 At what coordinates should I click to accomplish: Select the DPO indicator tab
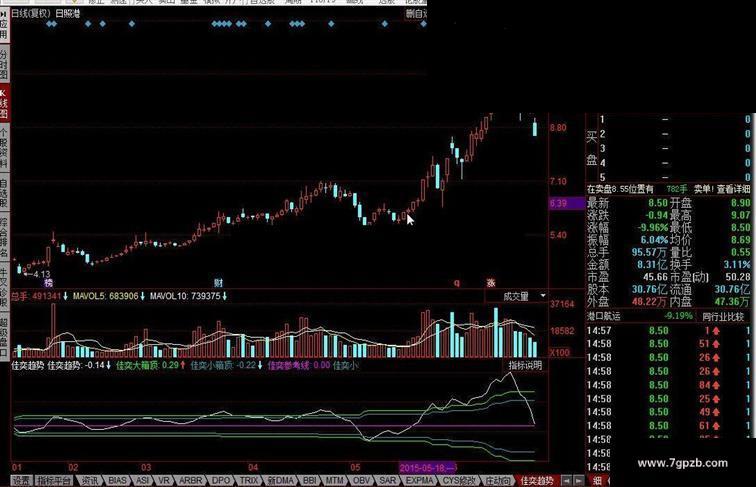click(x=221, y=481)
